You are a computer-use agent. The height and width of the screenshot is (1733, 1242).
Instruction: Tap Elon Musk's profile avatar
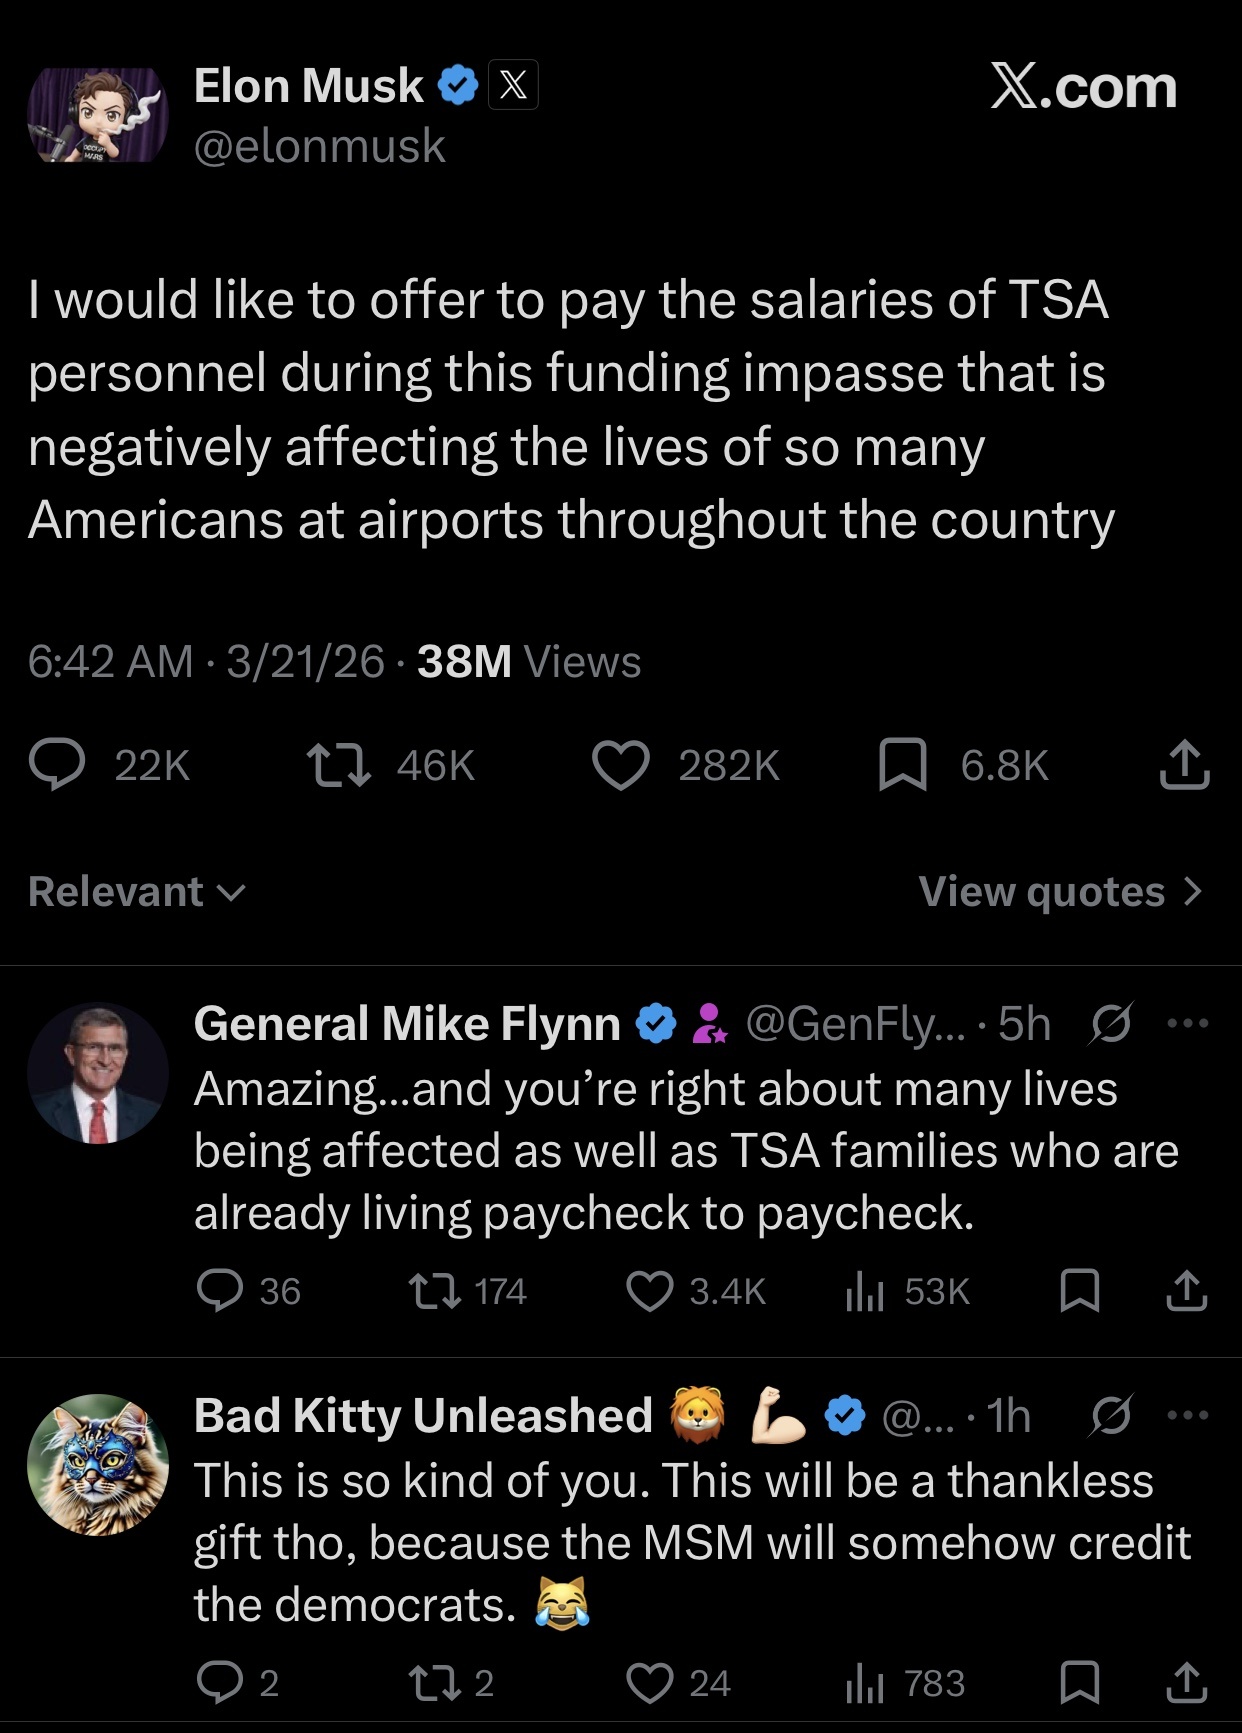coord(98,115)
